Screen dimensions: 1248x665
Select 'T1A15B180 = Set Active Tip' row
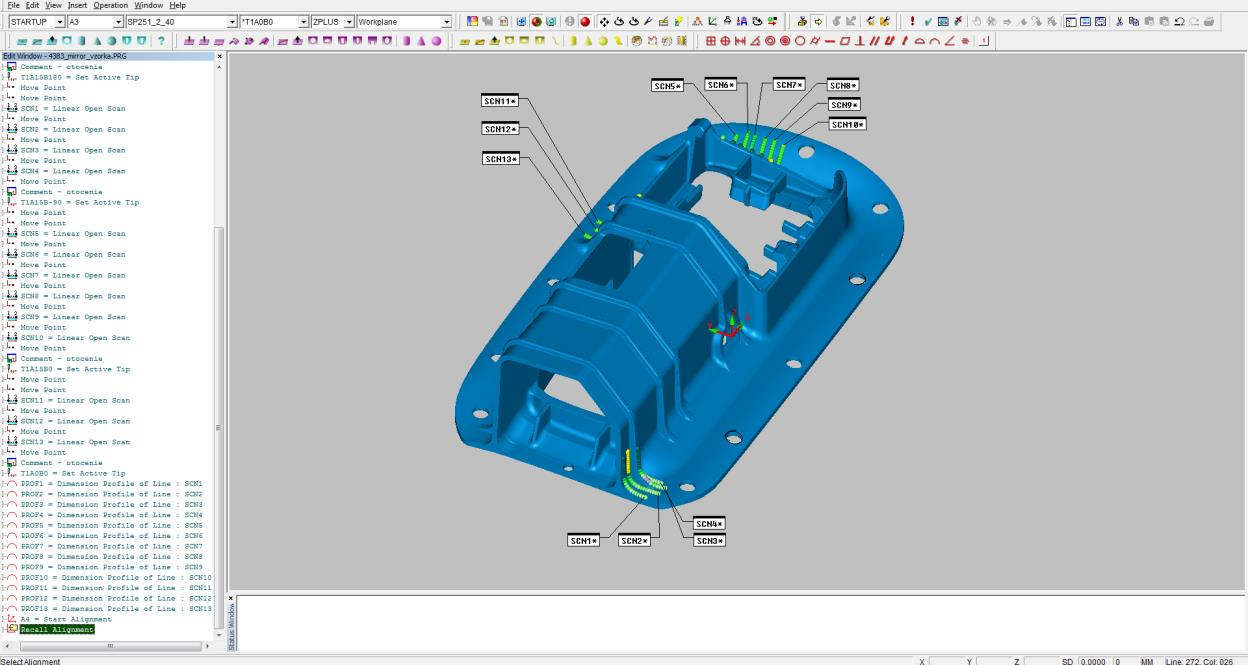coord(79,77)
